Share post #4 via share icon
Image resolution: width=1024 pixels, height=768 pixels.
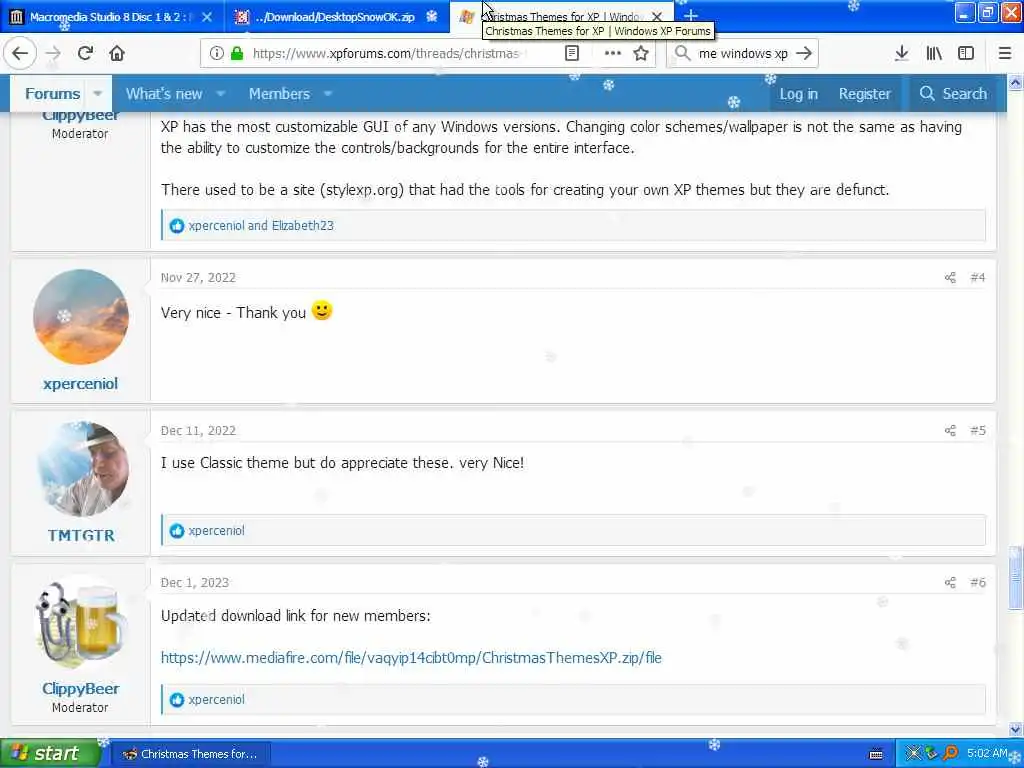coord(950,278)
